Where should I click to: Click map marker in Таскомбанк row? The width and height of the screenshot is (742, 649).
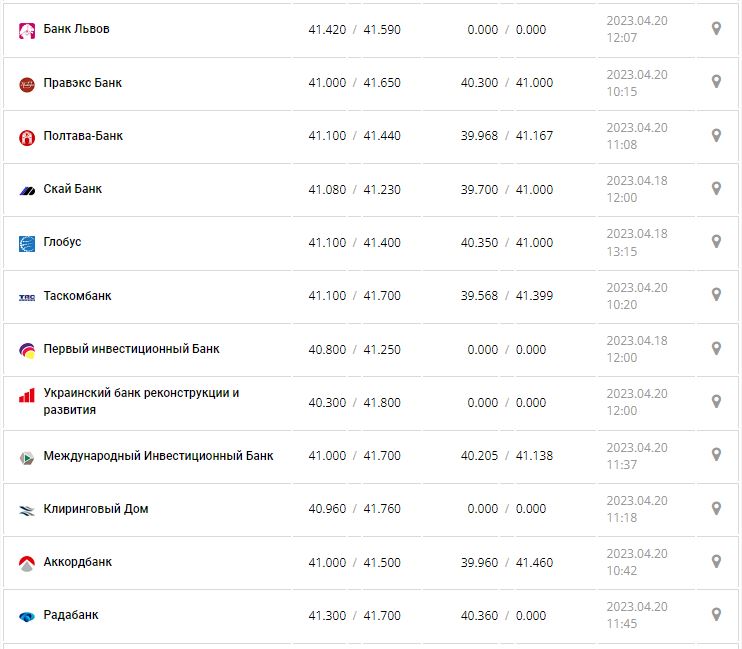[716, 295]
